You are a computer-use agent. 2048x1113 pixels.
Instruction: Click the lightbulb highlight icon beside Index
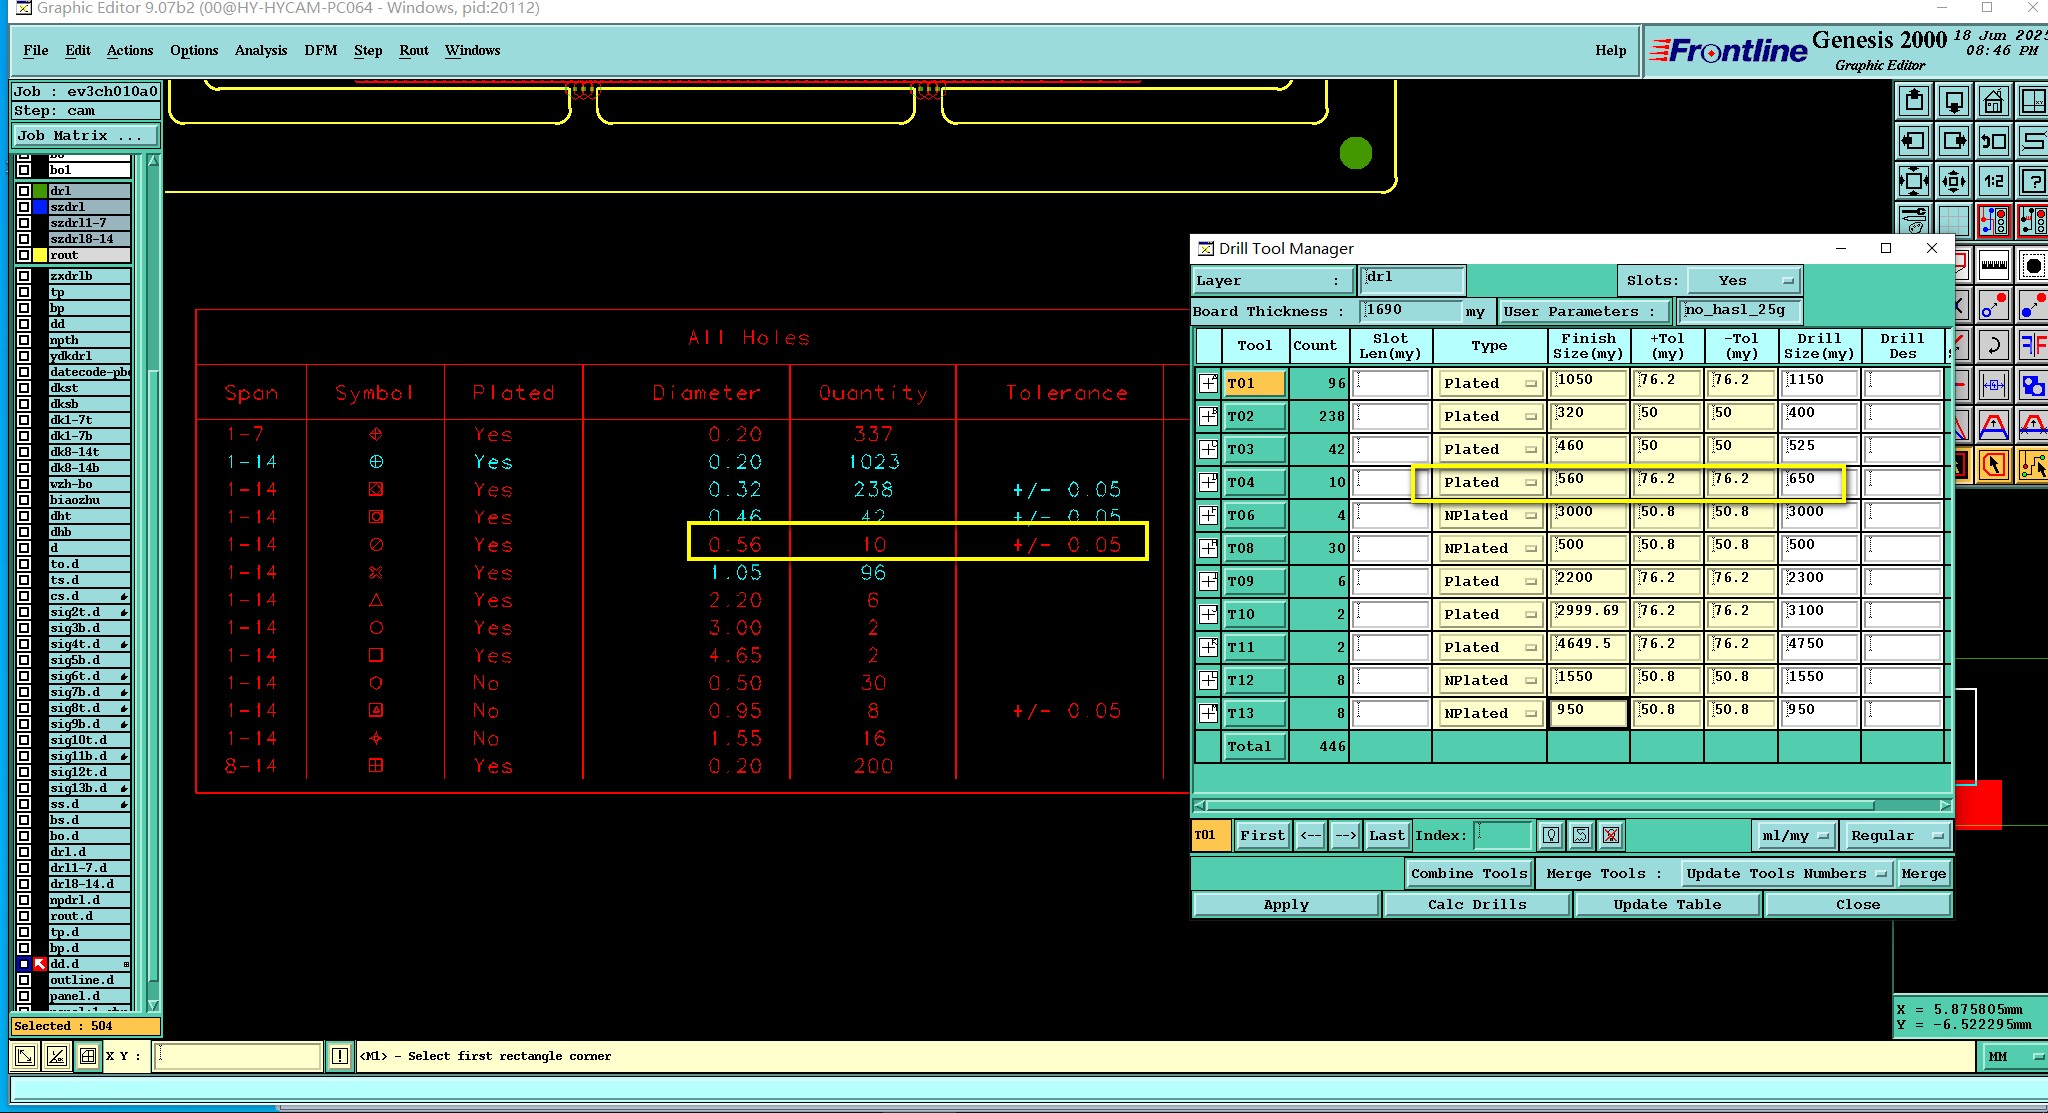[1551, 835]
